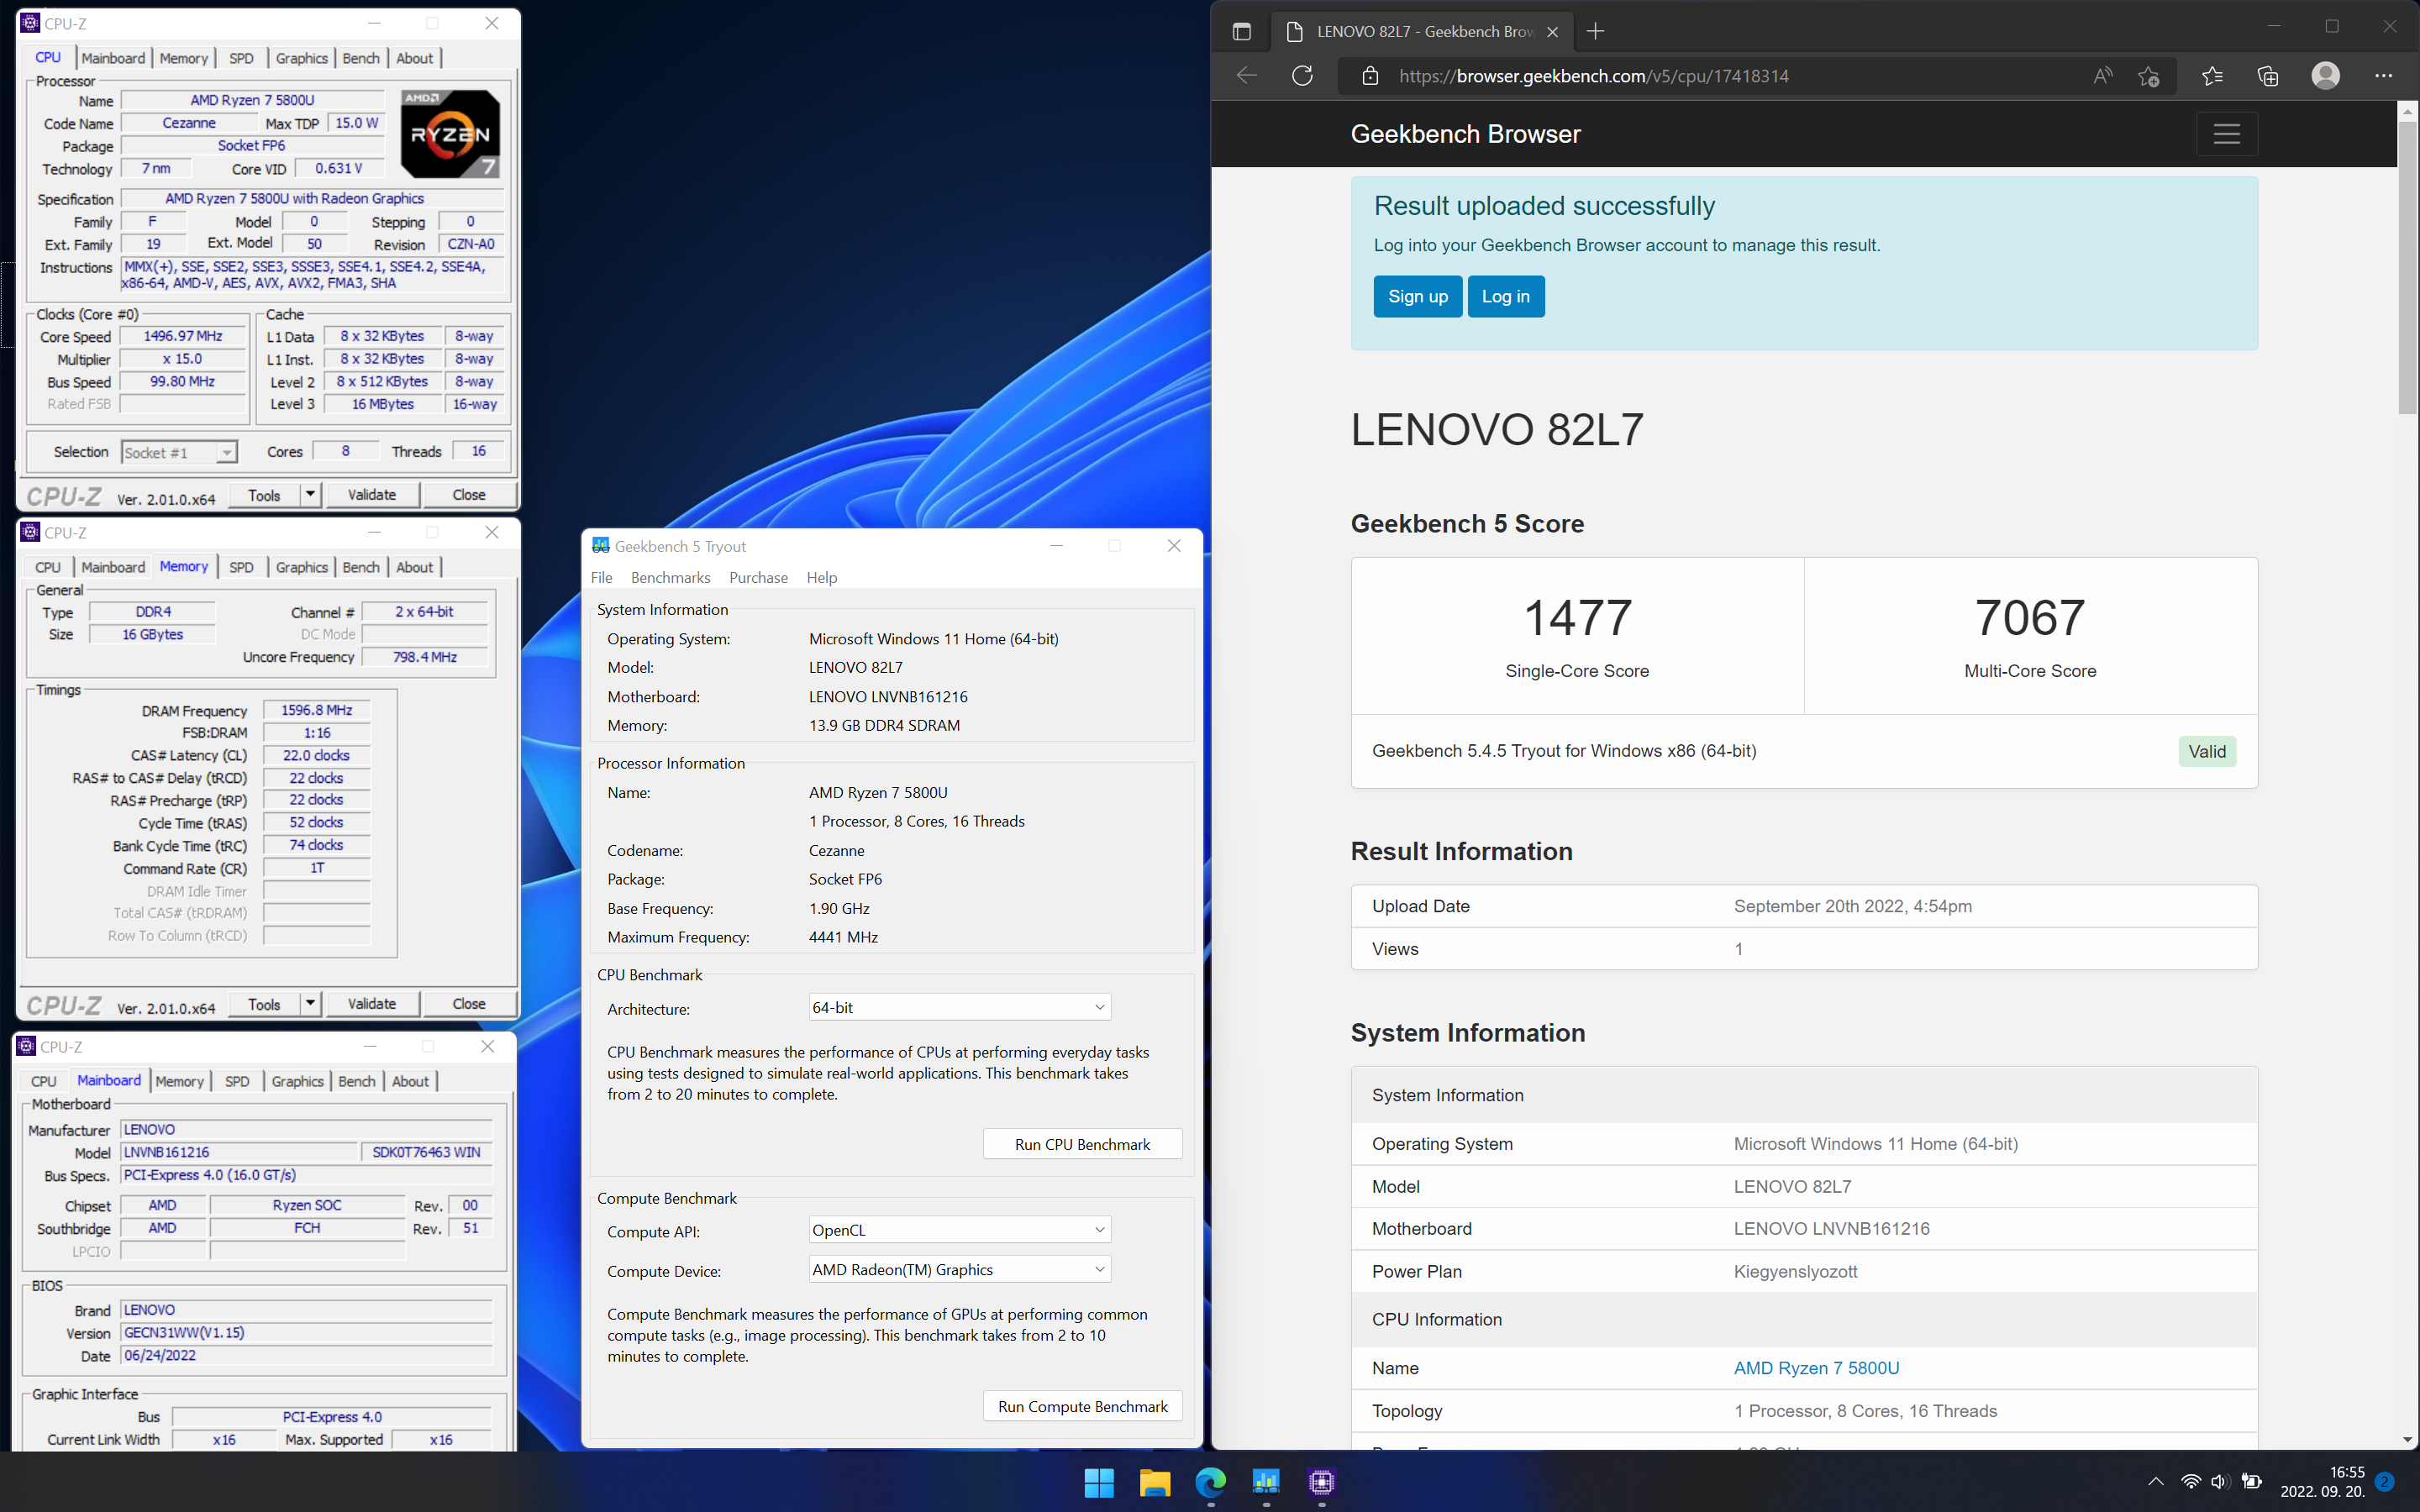This screenshot has height=1512, width=2420.
Task: Open the Collections icon in browser
Action: click(2268, 76)
